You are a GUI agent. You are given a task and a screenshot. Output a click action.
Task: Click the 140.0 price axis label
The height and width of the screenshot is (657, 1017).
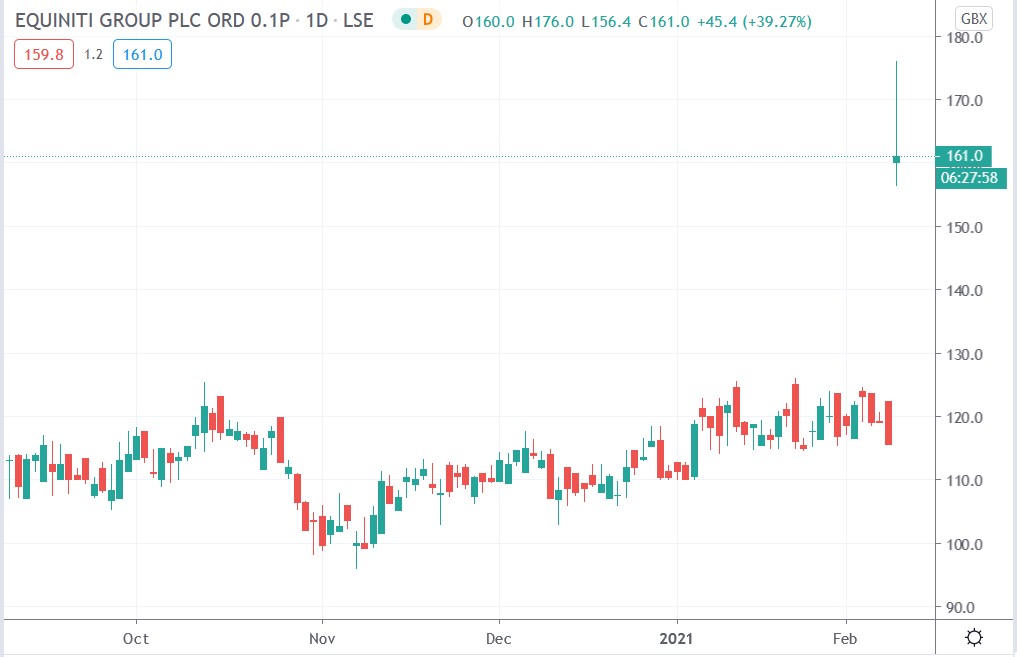(x=964, y=291)
